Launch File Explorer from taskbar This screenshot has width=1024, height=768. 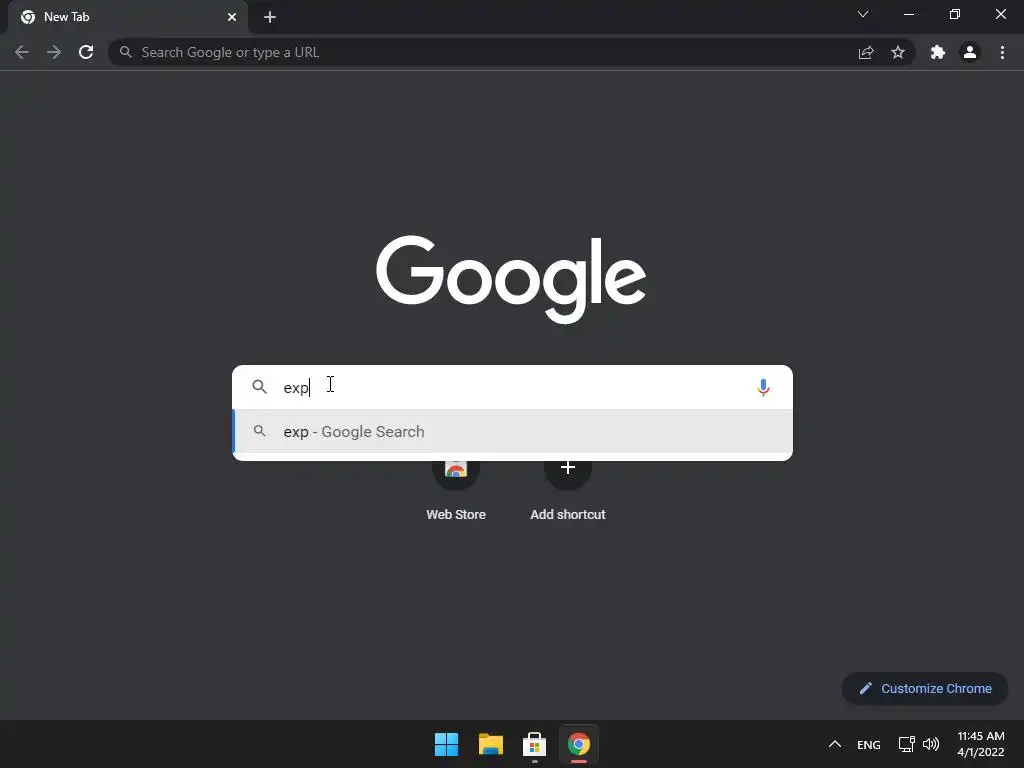pos(490,744)
